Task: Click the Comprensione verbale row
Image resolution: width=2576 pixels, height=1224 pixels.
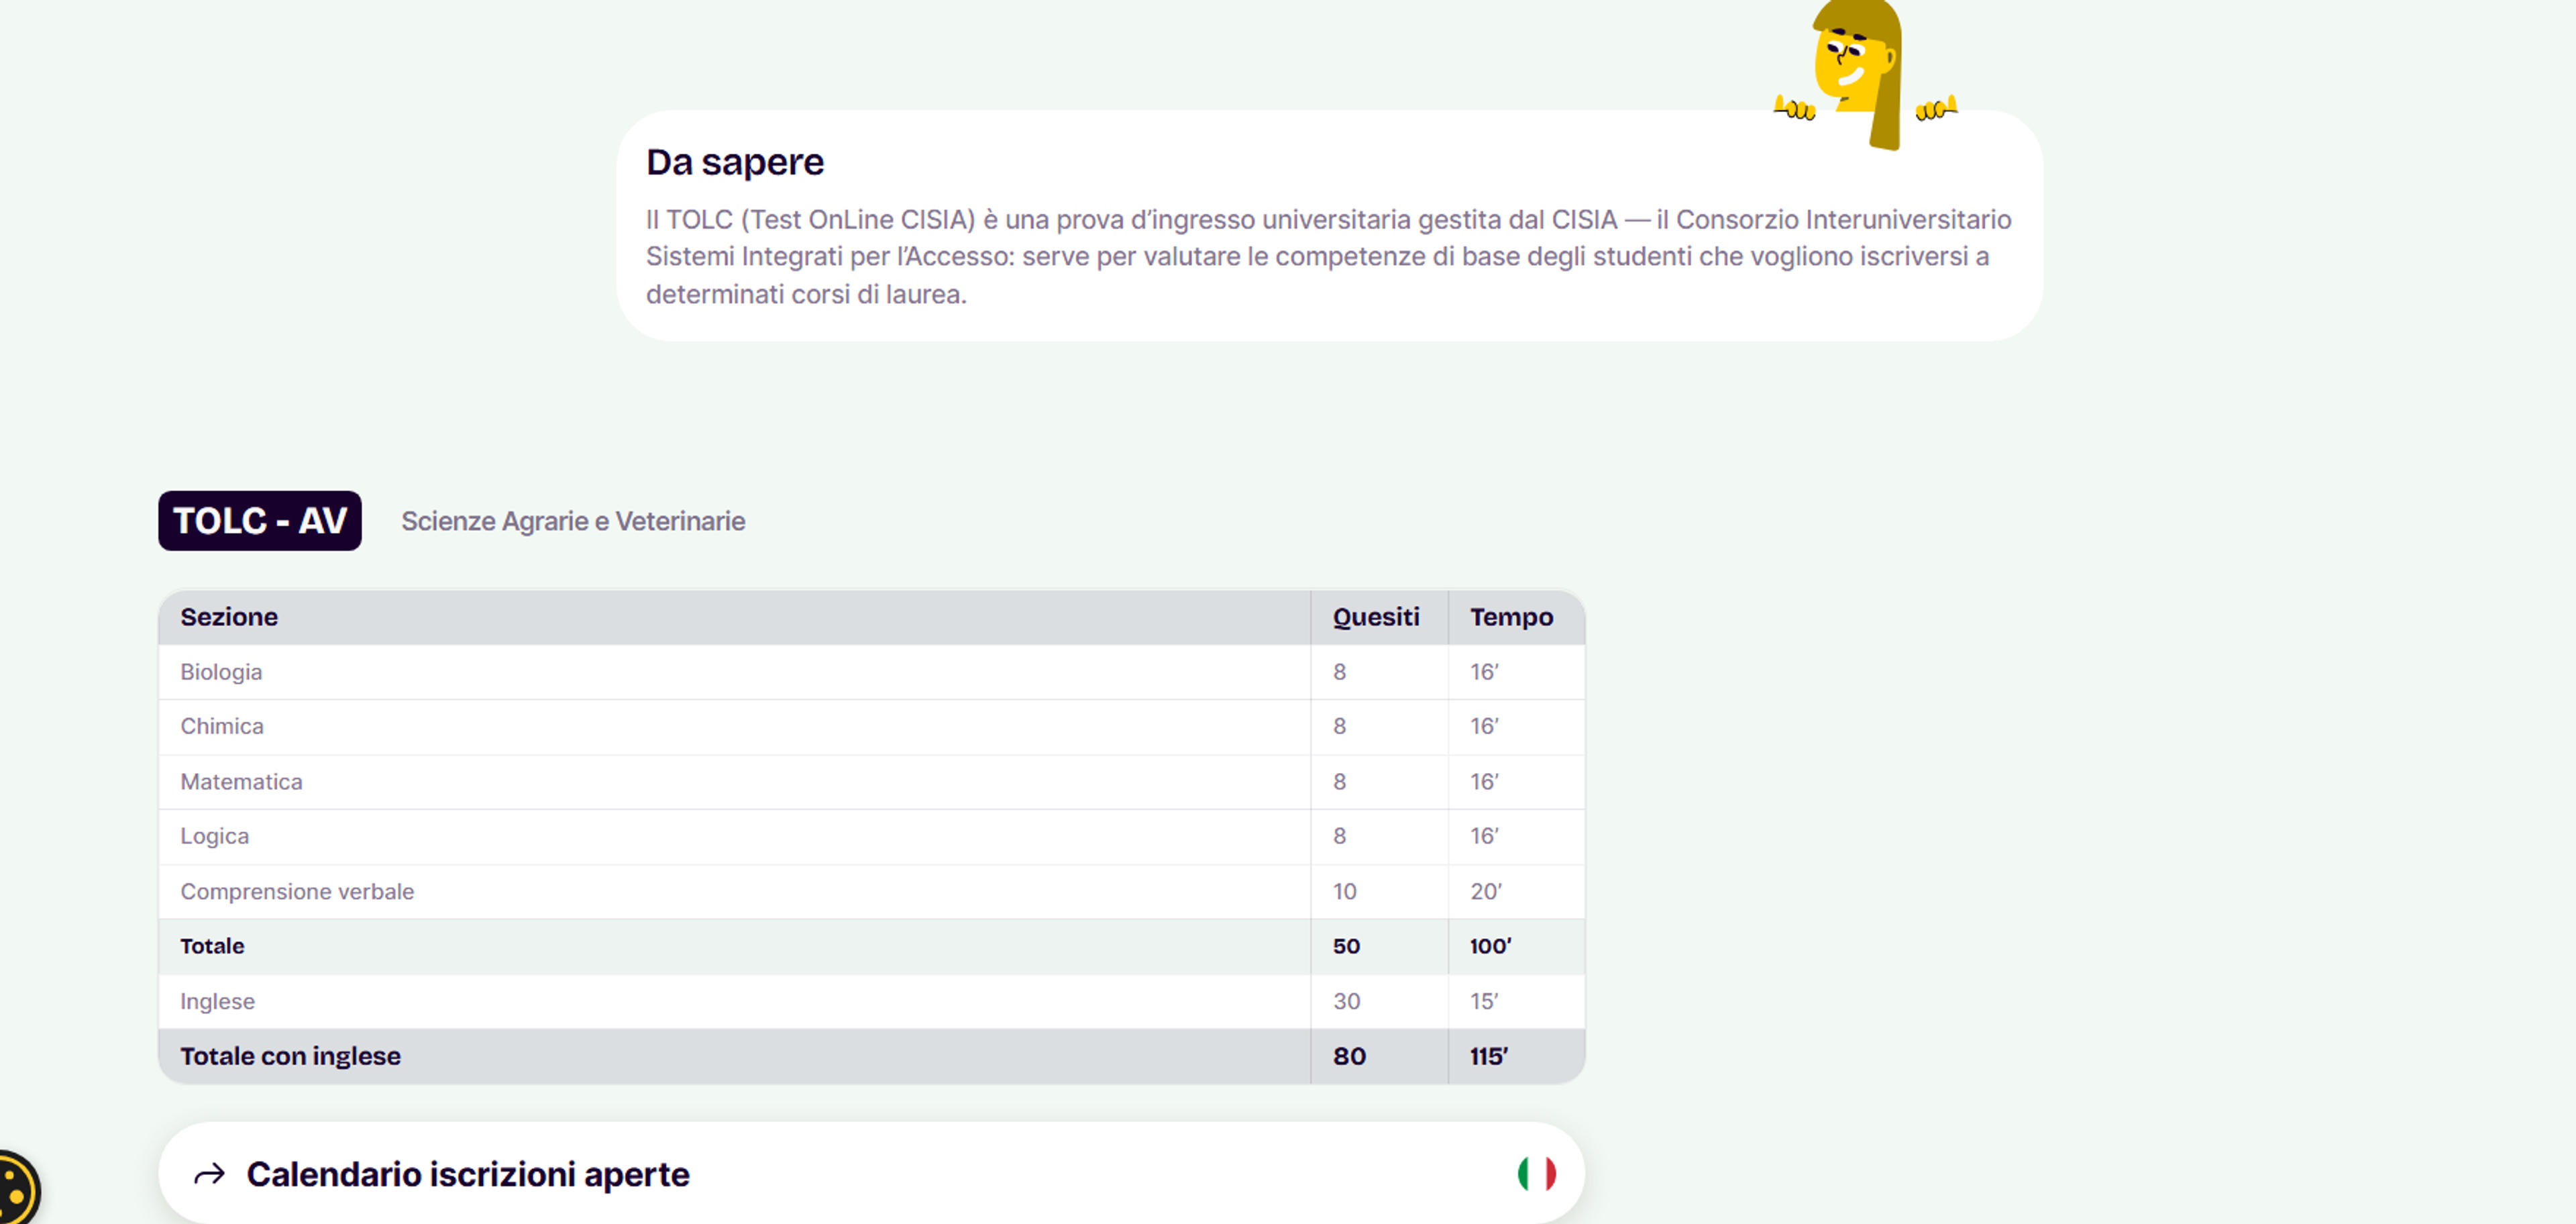Action: click(x=872, y=892)
